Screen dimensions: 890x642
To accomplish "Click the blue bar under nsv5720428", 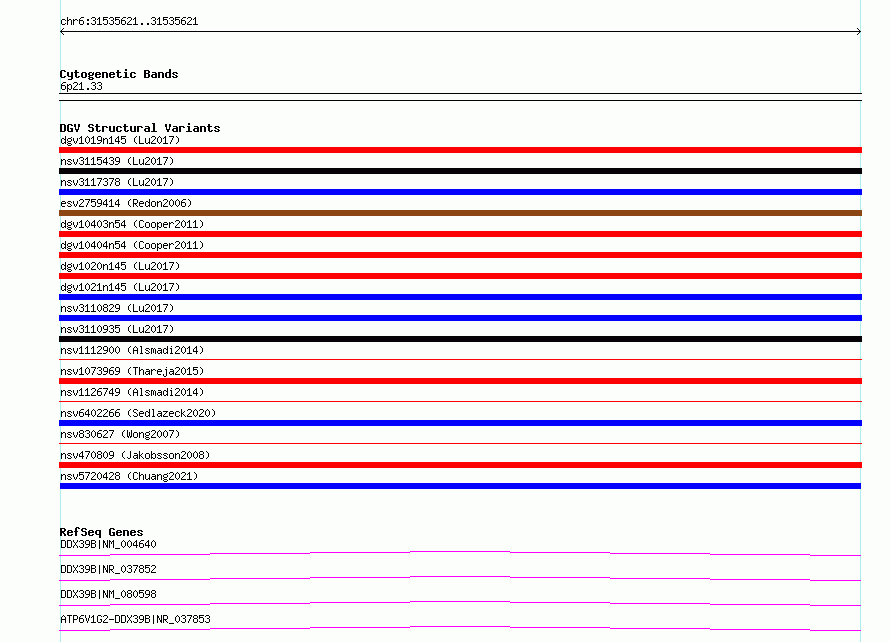I will tap(460, 486).
